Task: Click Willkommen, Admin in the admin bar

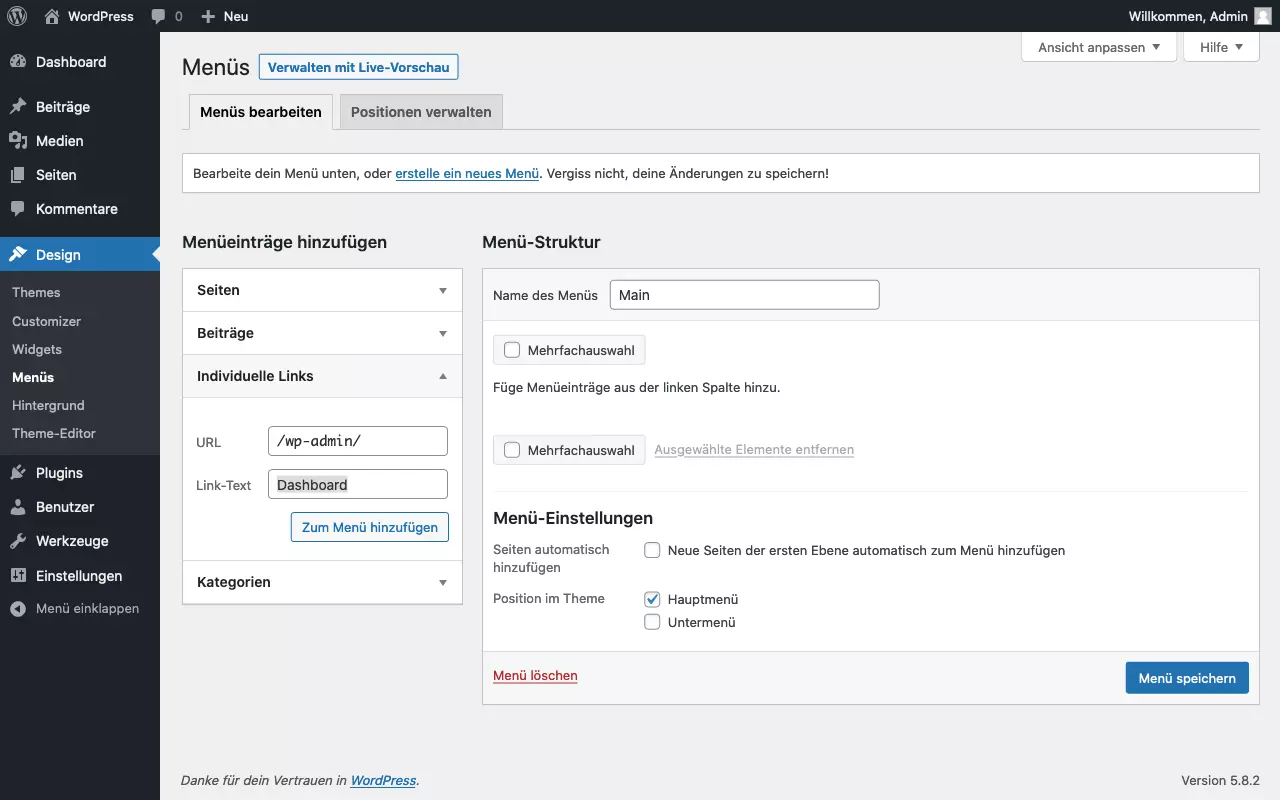Action: click(1188, 16)
